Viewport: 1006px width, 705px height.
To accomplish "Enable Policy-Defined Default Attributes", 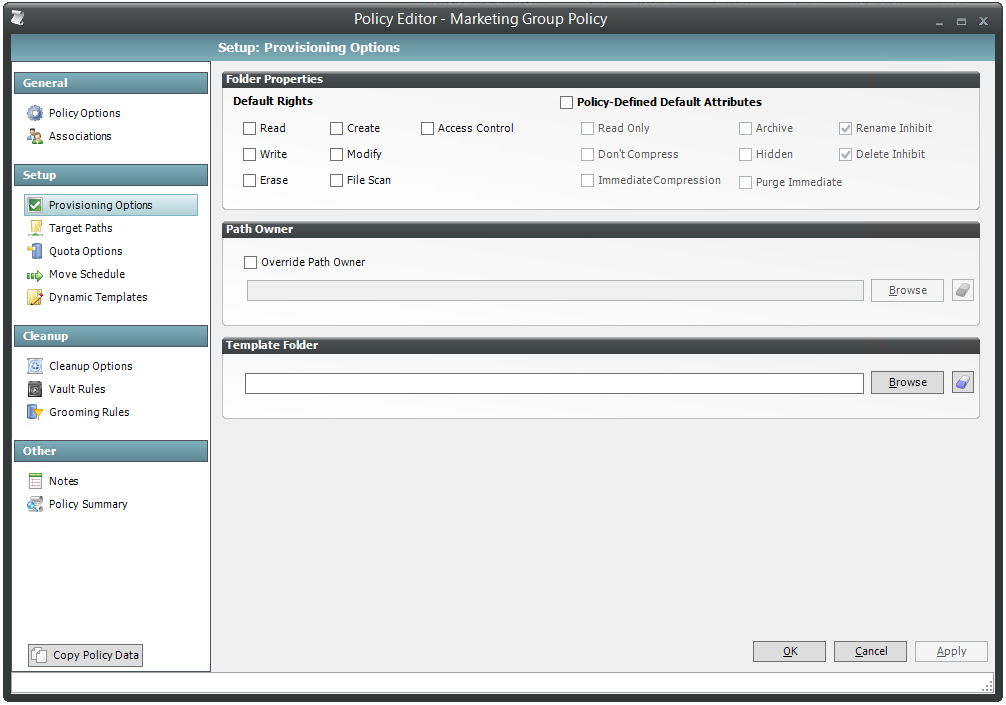I will [567, 102].
